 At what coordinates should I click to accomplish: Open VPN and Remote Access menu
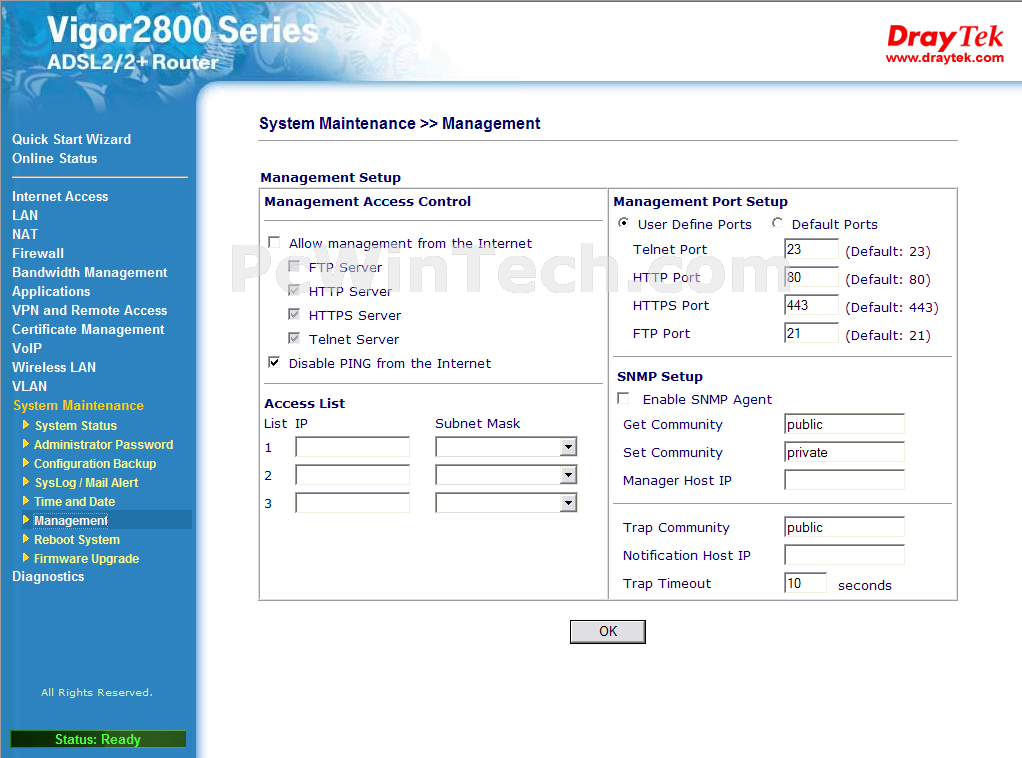tap(89, 310)
